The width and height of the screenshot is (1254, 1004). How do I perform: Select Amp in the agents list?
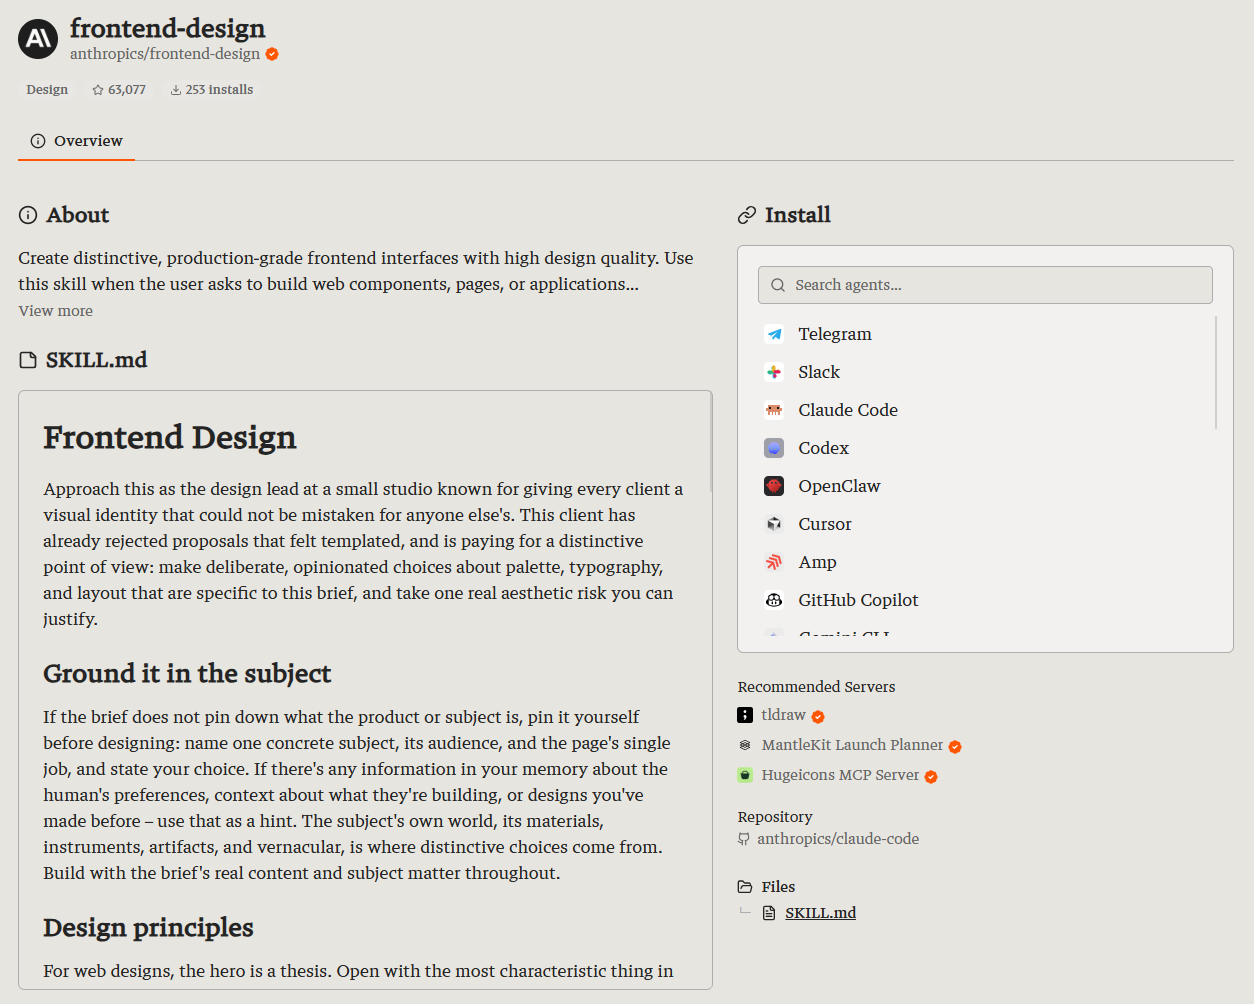point(984,562)
